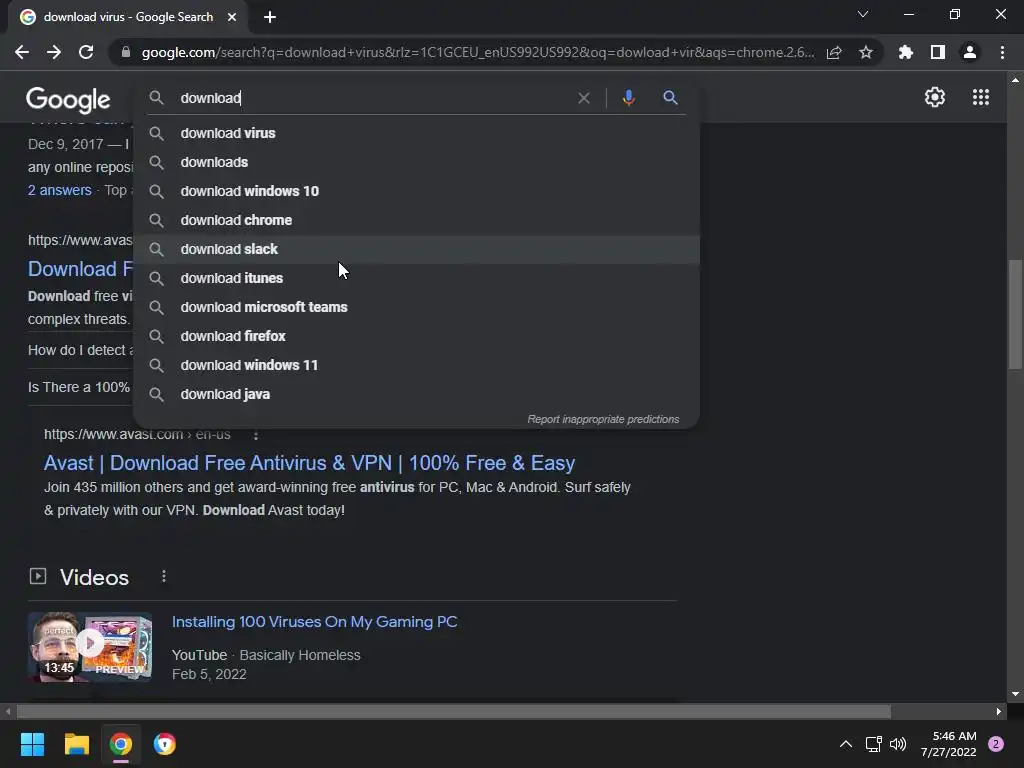
Task: Select suggestion download windows 10
Action: pyautogui.click(x=417, y=191)
